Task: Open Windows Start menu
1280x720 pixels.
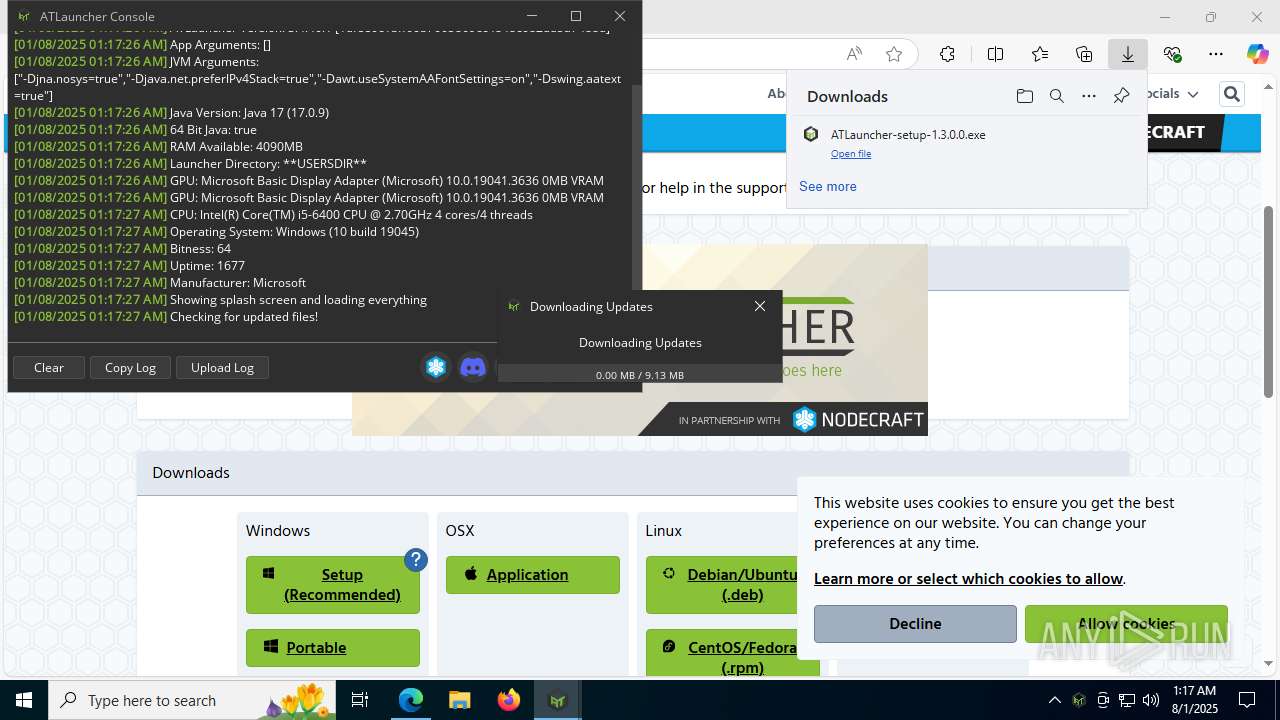Action: 24,700
